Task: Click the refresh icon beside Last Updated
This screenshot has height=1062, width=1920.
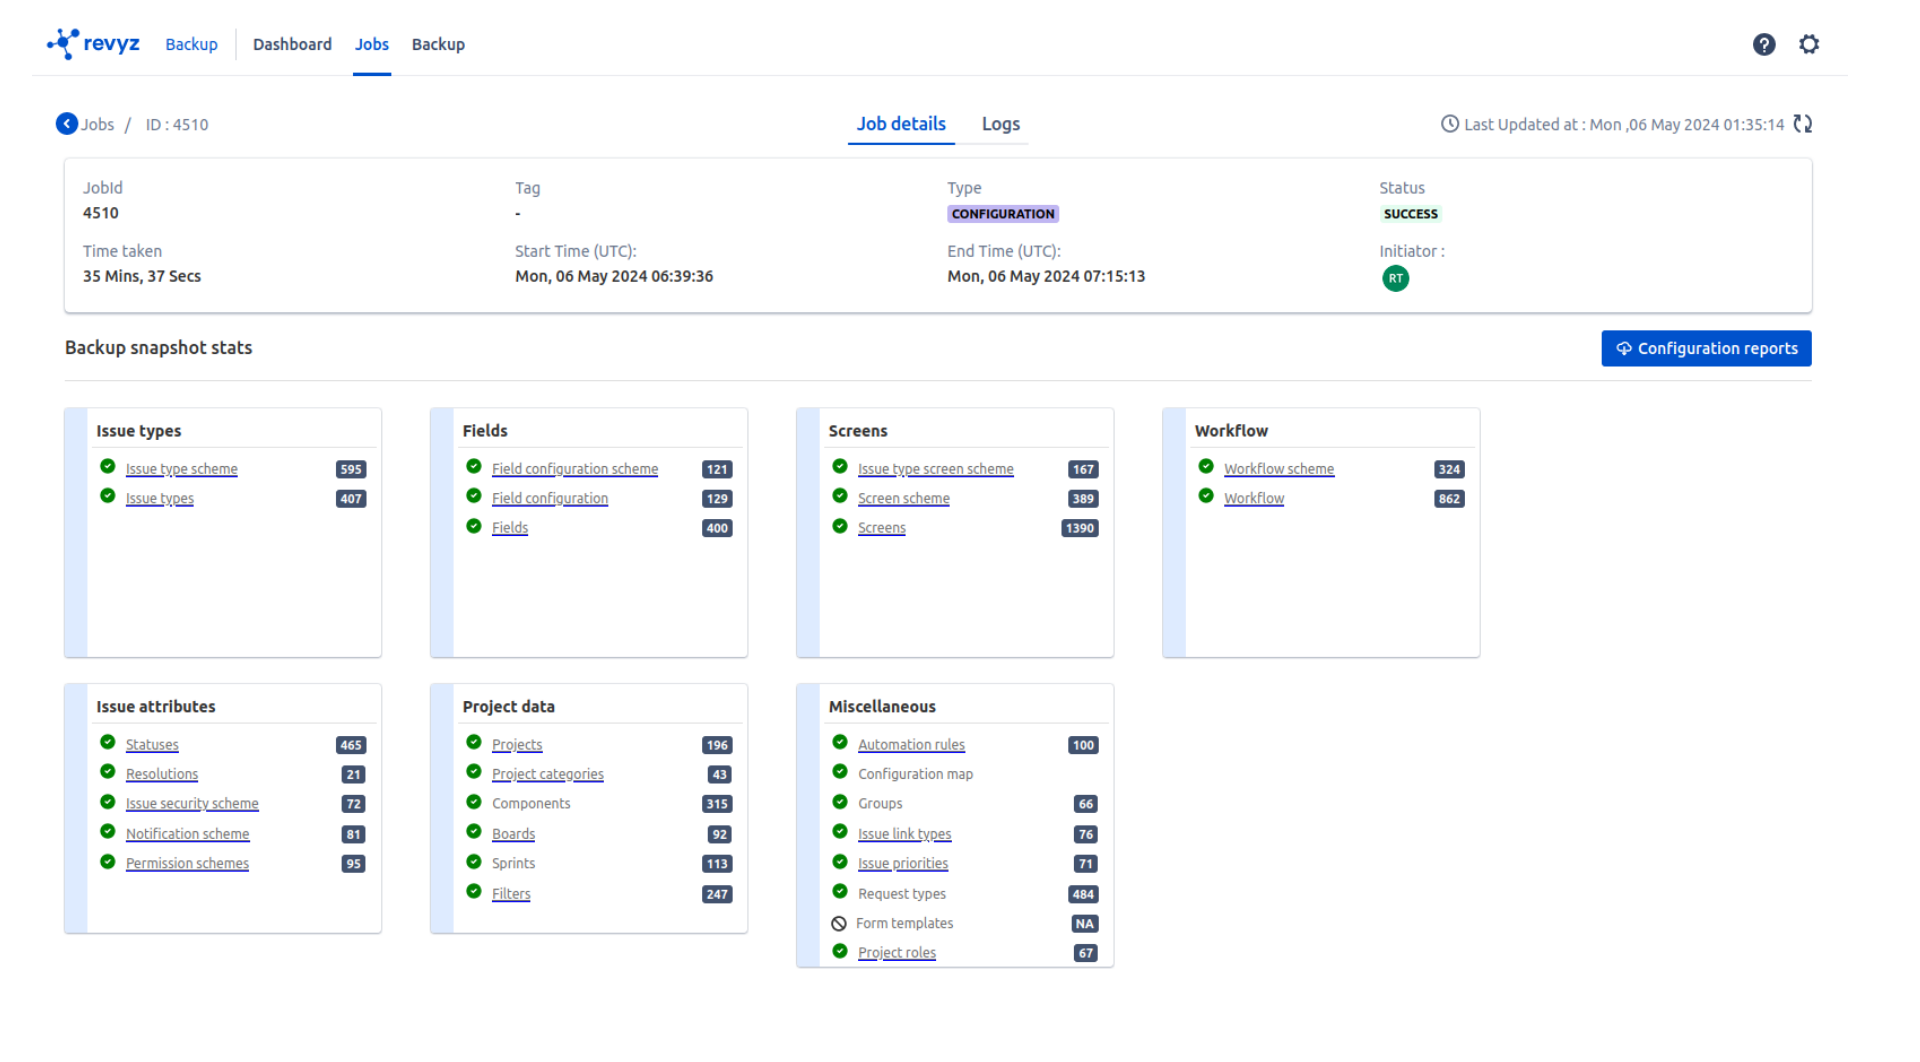Action: [x=1803, y=124]
